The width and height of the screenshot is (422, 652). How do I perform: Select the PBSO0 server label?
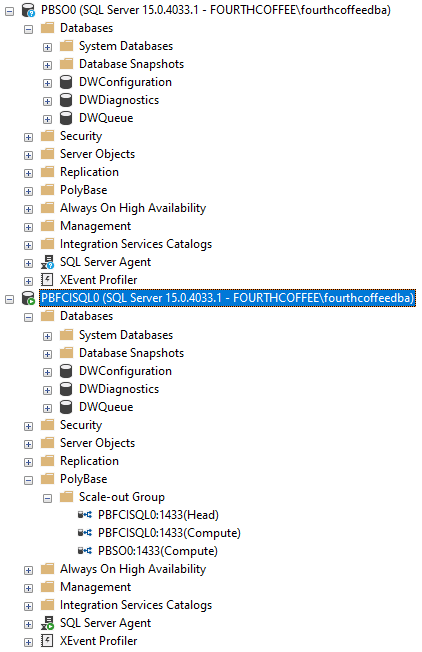(x=216, y=10)
